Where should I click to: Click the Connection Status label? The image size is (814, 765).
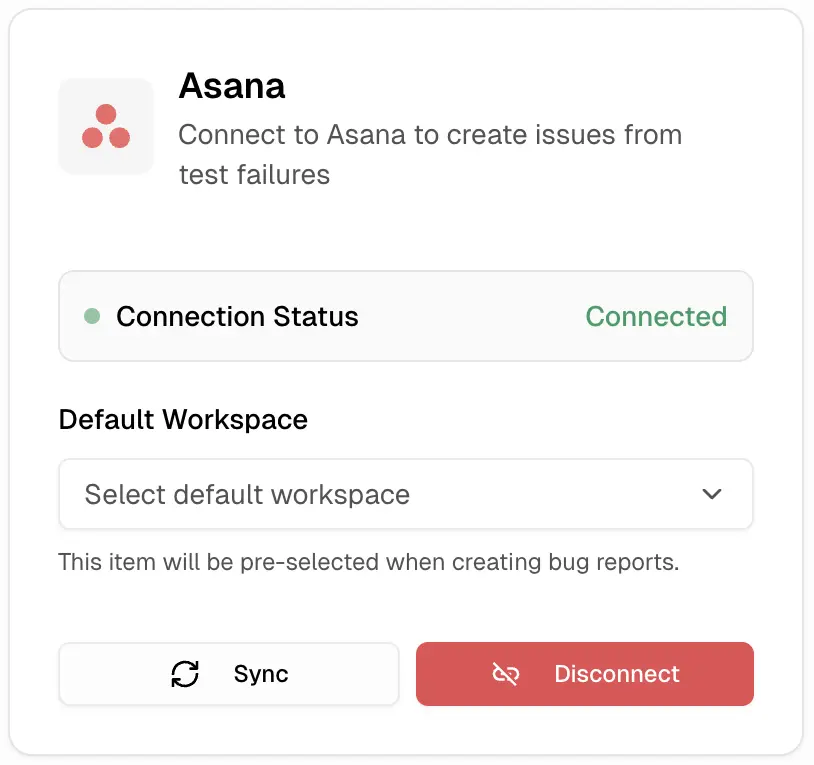pyautogui.click(x=237, y=316)
